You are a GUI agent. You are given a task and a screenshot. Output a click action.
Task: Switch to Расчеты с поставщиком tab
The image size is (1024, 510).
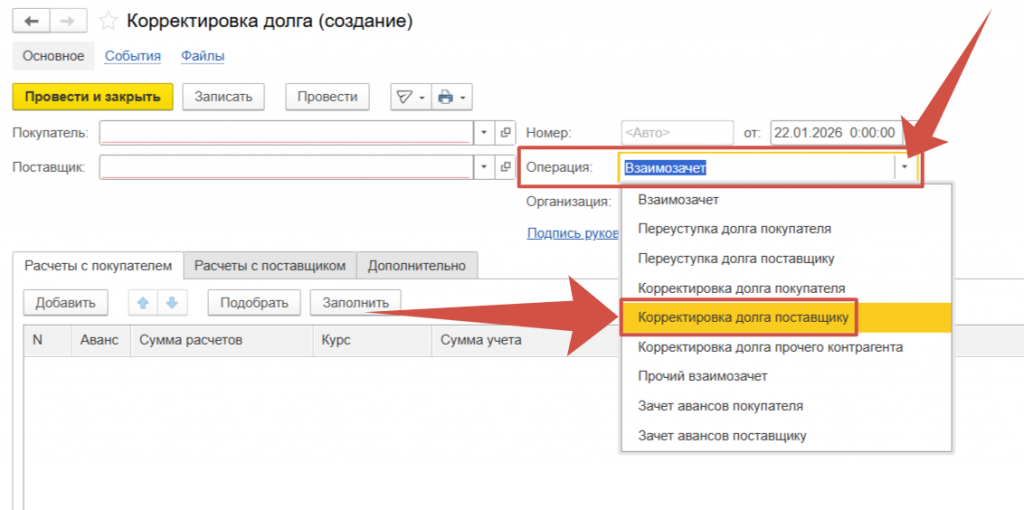click(x=270, y=266)
